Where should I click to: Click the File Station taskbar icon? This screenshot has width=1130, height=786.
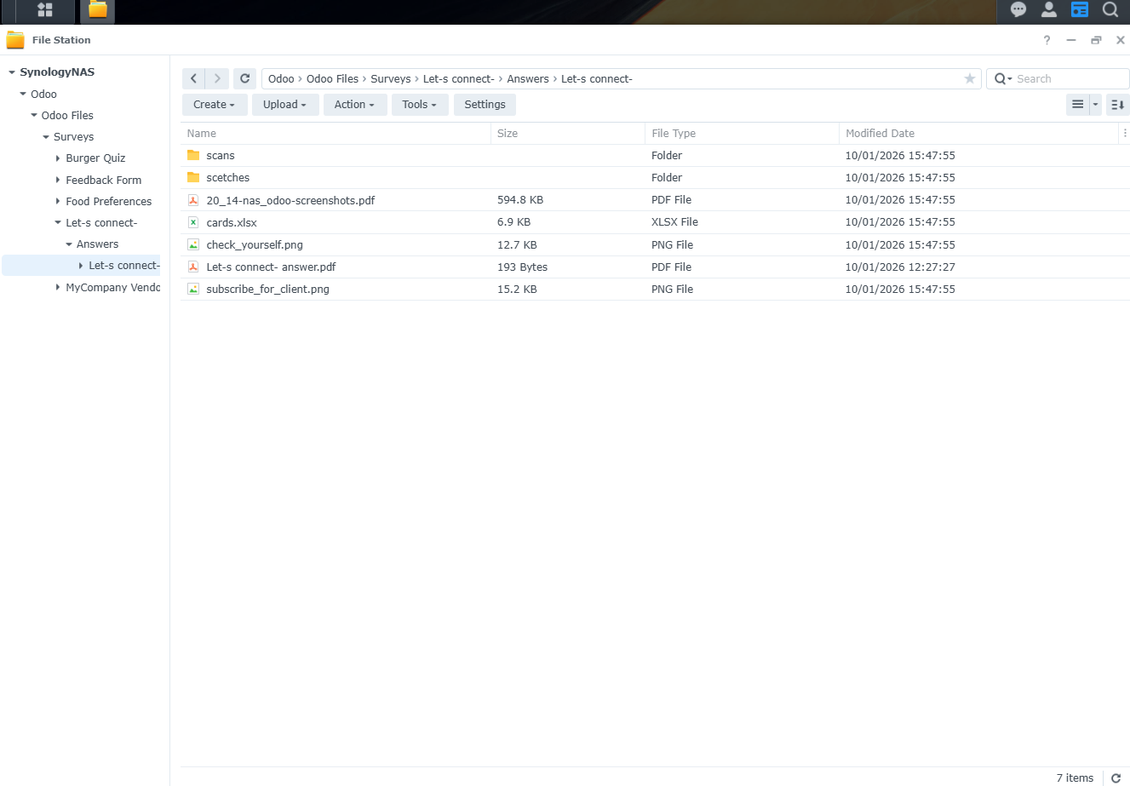click(97, 10)
